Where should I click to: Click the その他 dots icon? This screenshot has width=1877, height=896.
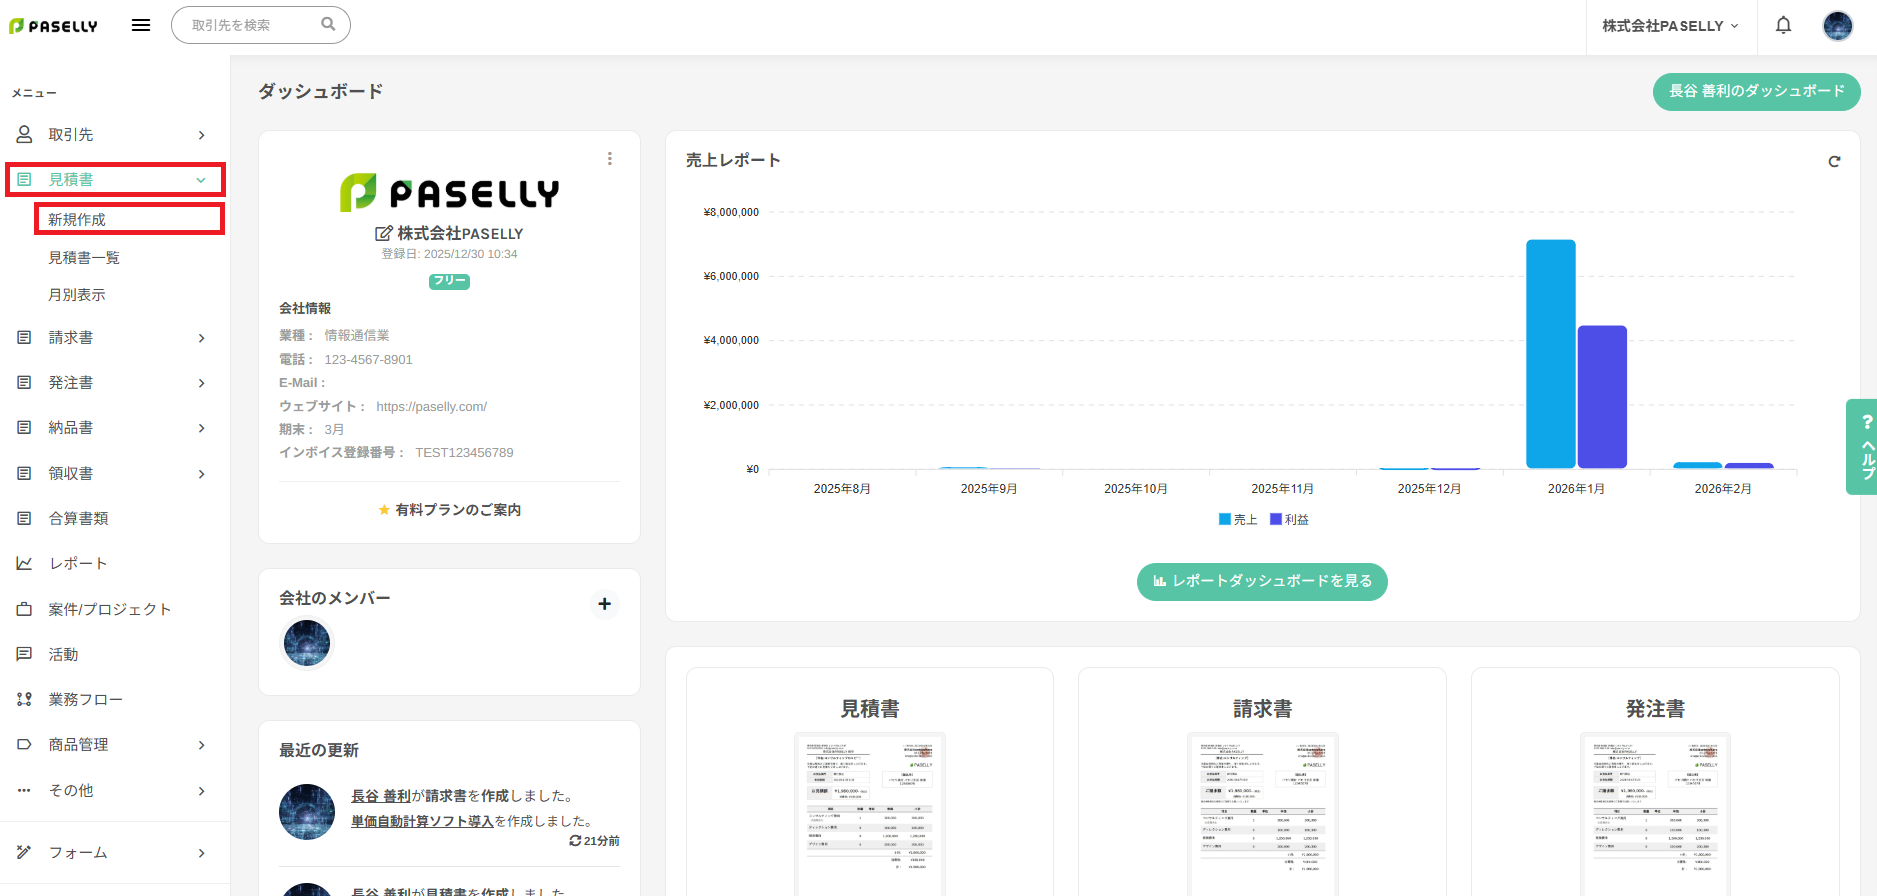24,790
